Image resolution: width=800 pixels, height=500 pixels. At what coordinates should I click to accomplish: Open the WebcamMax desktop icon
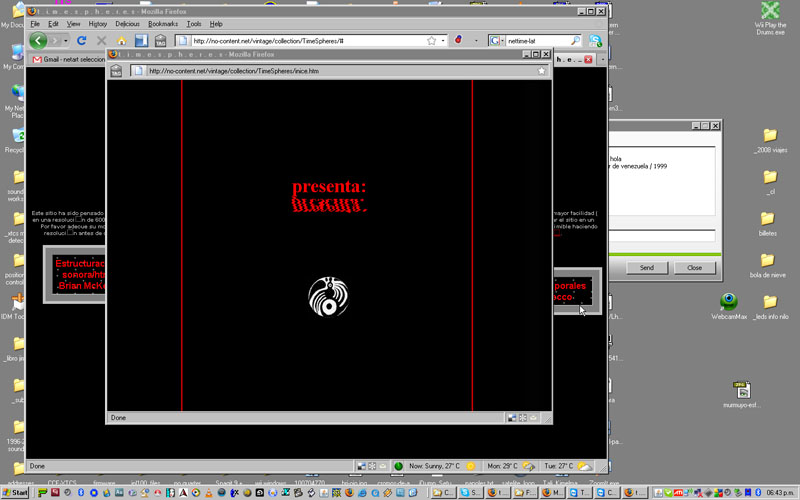point(729,302)
